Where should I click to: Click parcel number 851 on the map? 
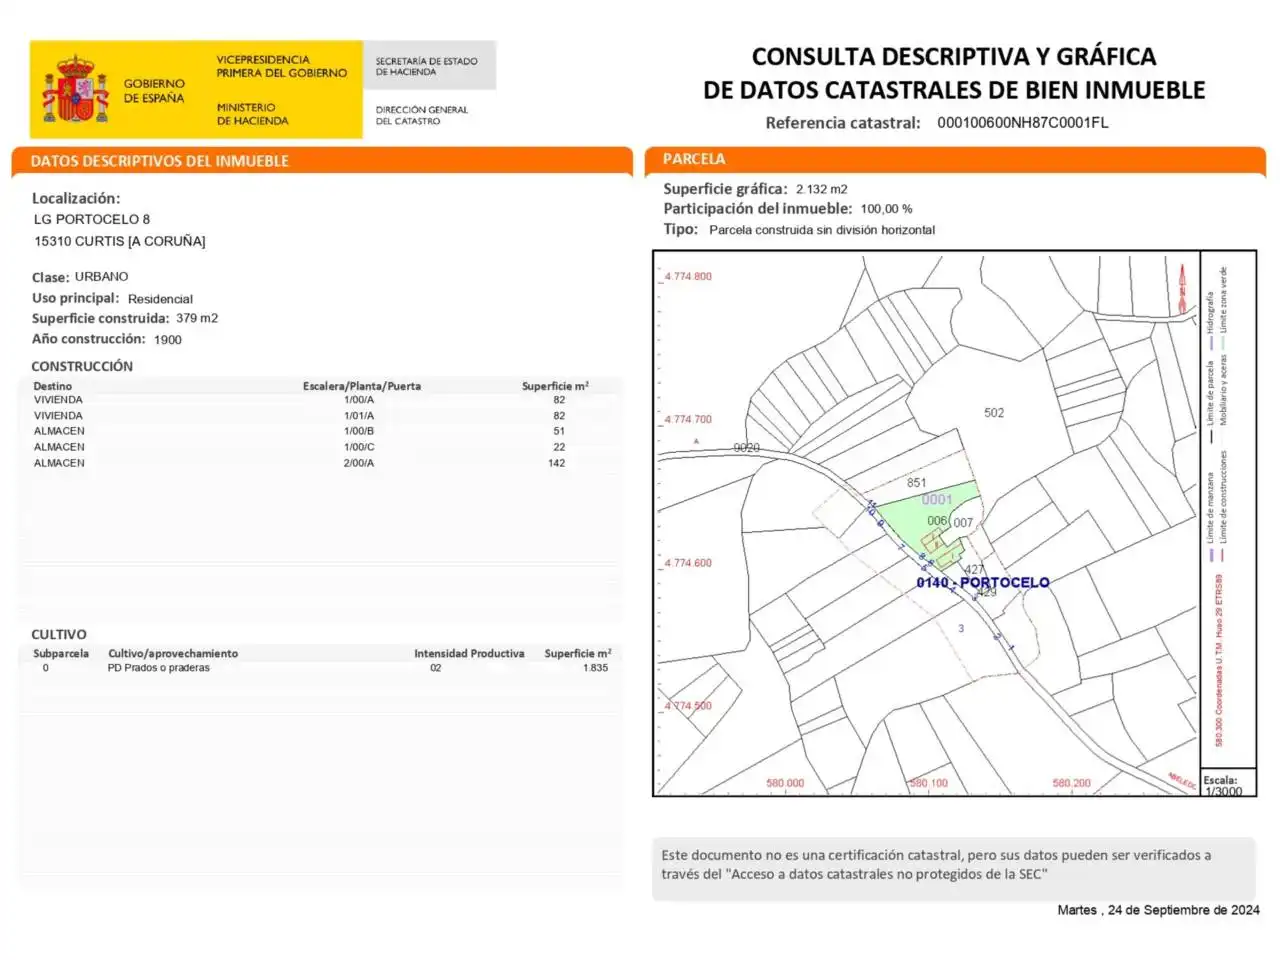pos(917,483)
